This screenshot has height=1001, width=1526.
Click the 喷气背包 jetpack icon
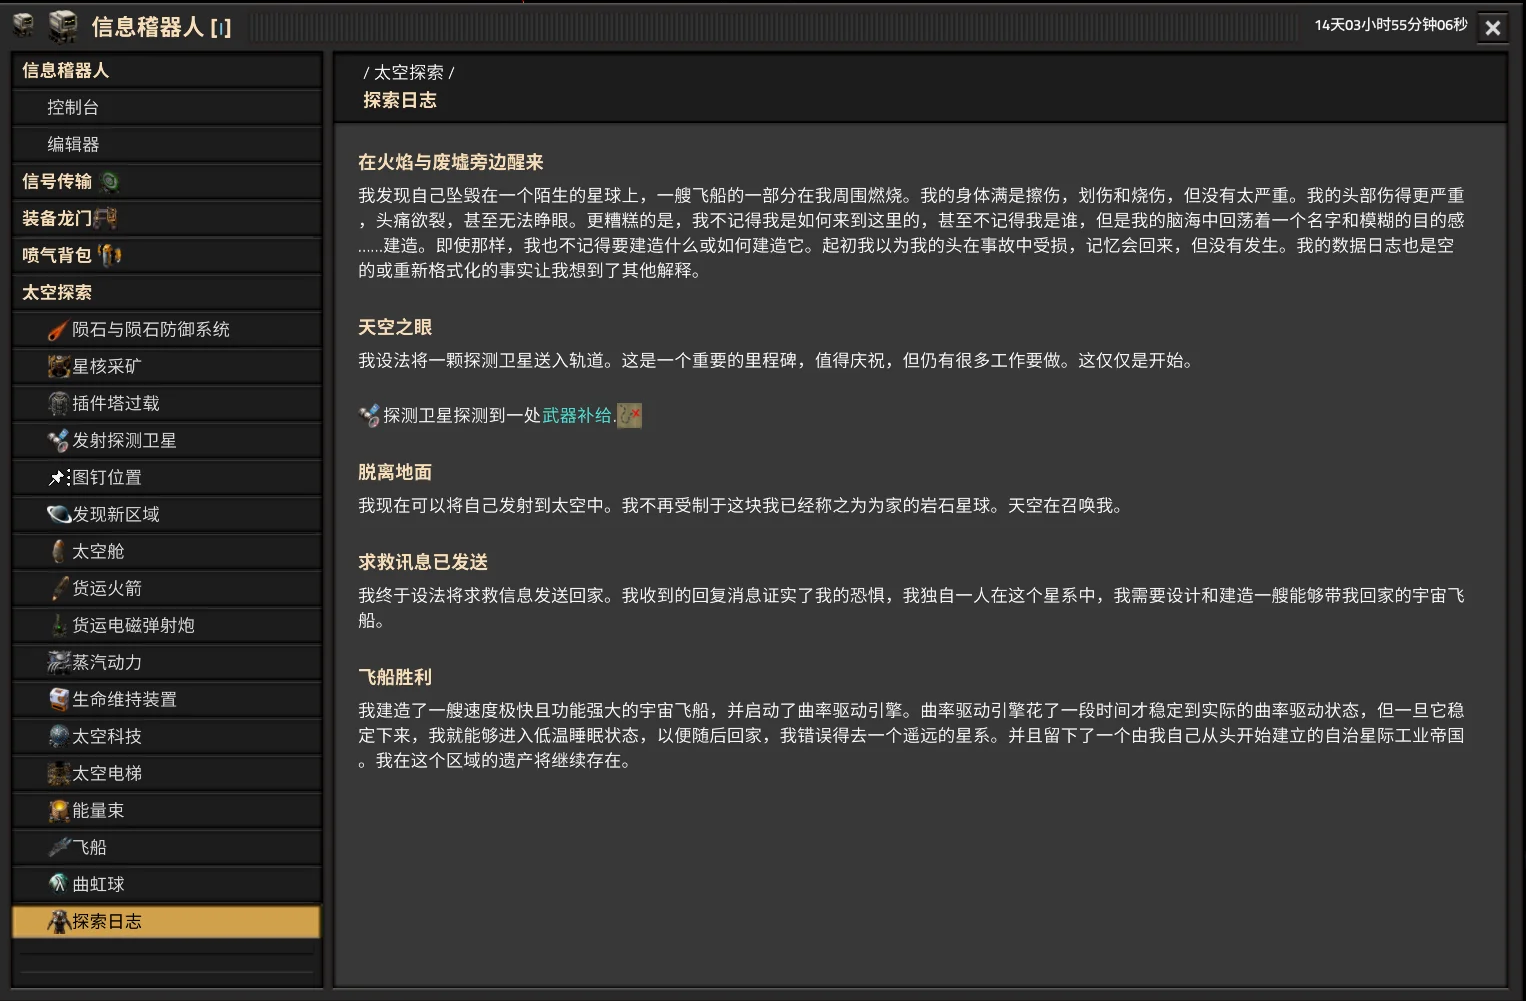[x=110, y=255]
